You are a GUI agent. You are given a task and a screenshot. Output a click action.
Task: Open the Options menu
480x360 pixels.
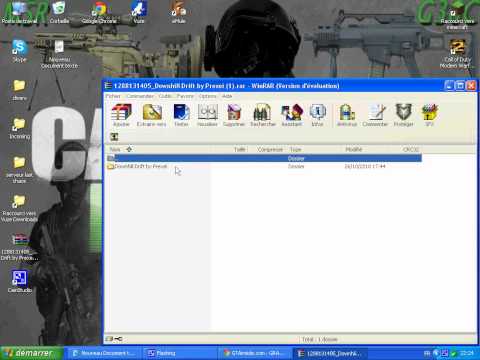click(x=208, y=96)
